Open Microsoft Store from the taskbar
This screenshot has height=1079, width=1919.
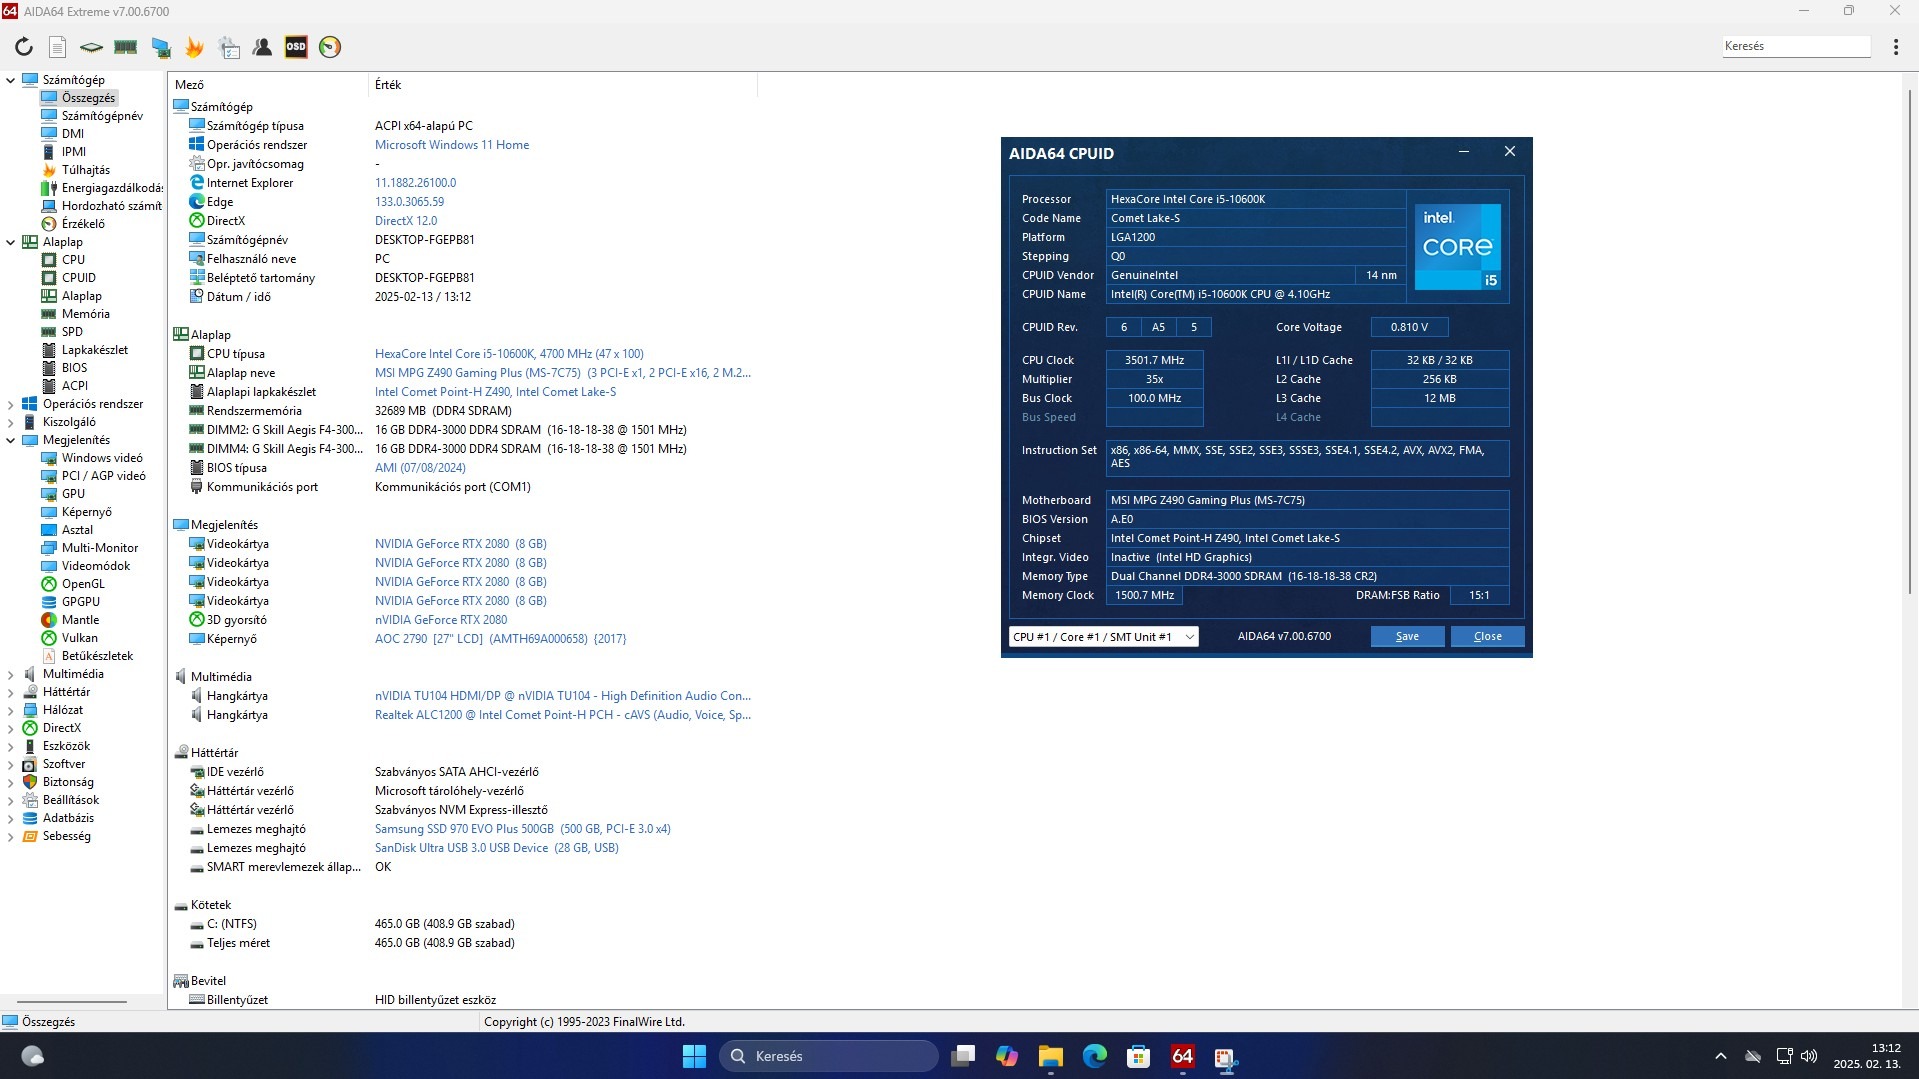point(1138,1056)
